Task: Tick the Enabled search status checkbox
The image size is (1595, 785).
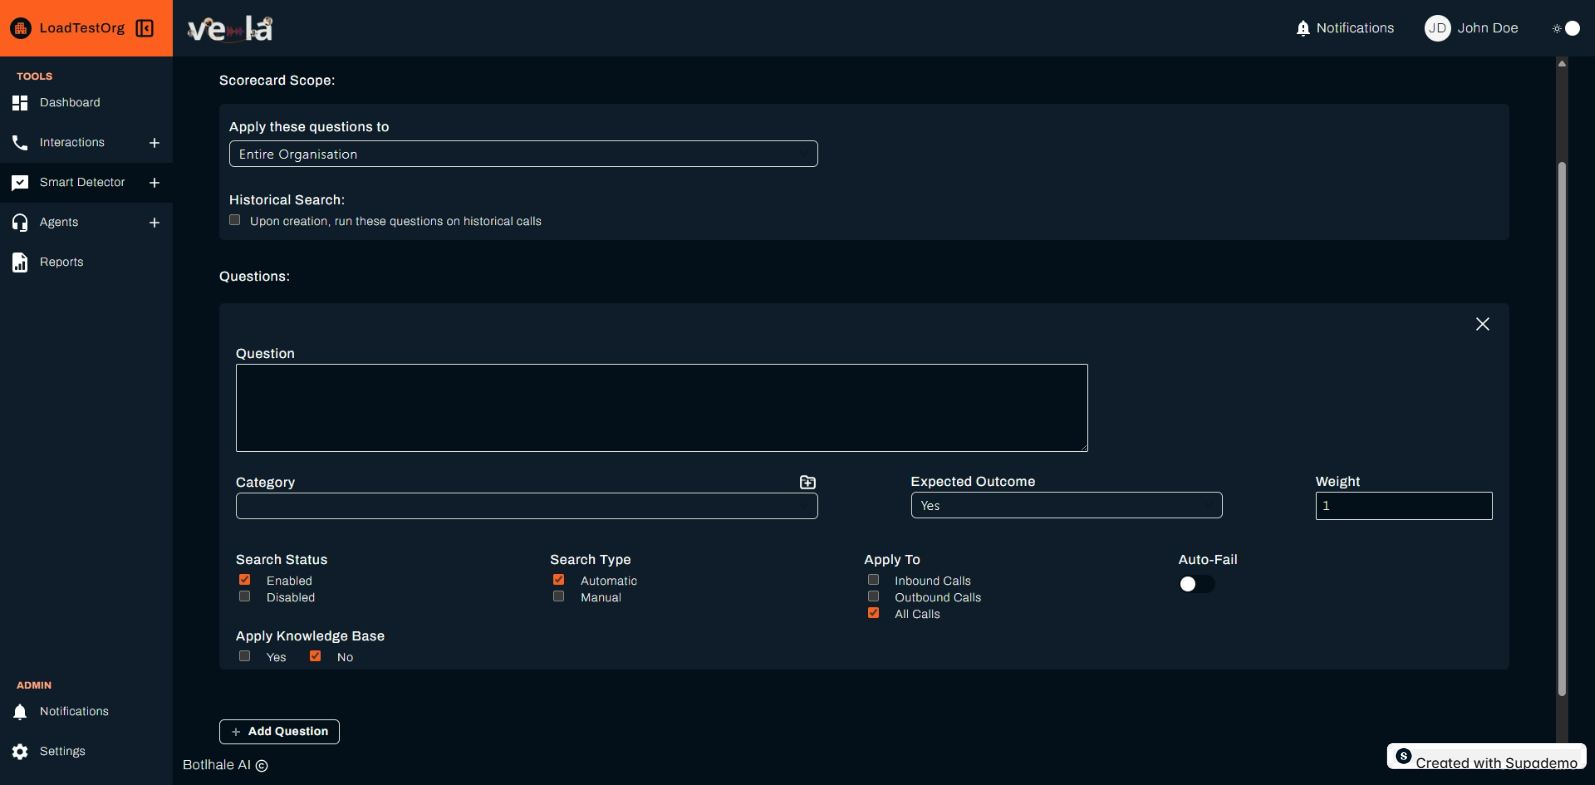Action: pos(245,580)
